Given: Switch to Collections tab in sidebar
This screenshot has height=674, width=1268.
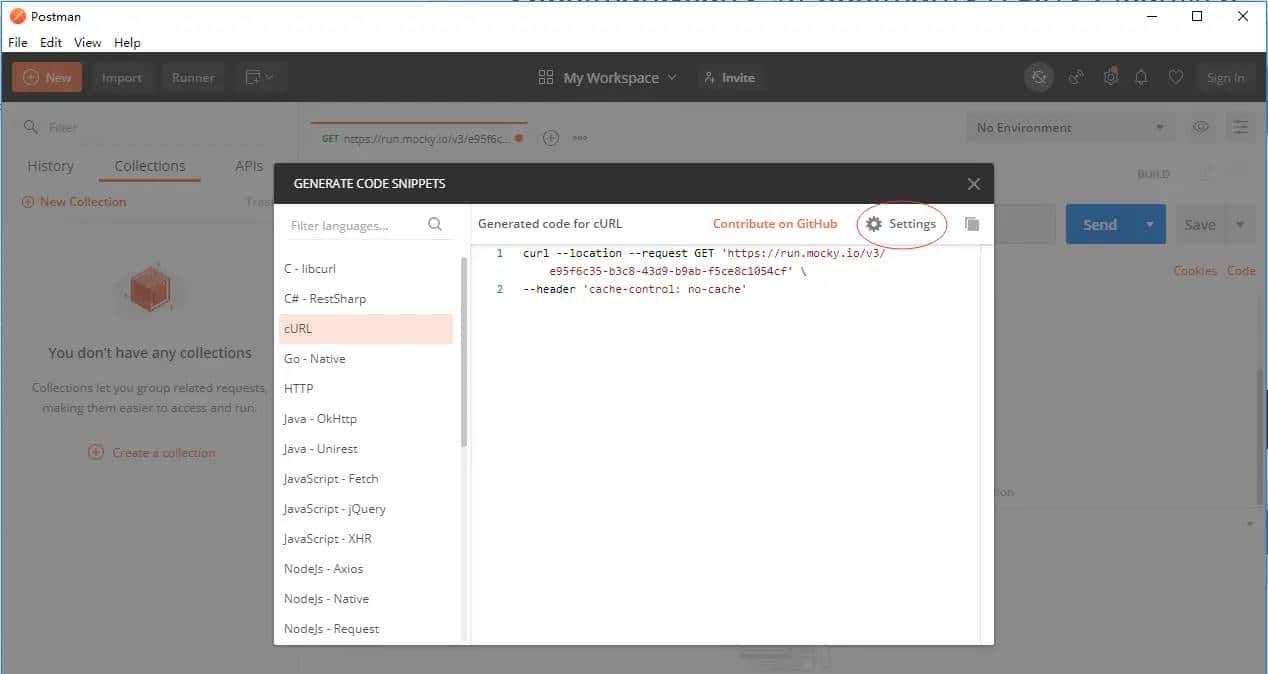Looking at the screenshot, I should click(x=150, y=166).
